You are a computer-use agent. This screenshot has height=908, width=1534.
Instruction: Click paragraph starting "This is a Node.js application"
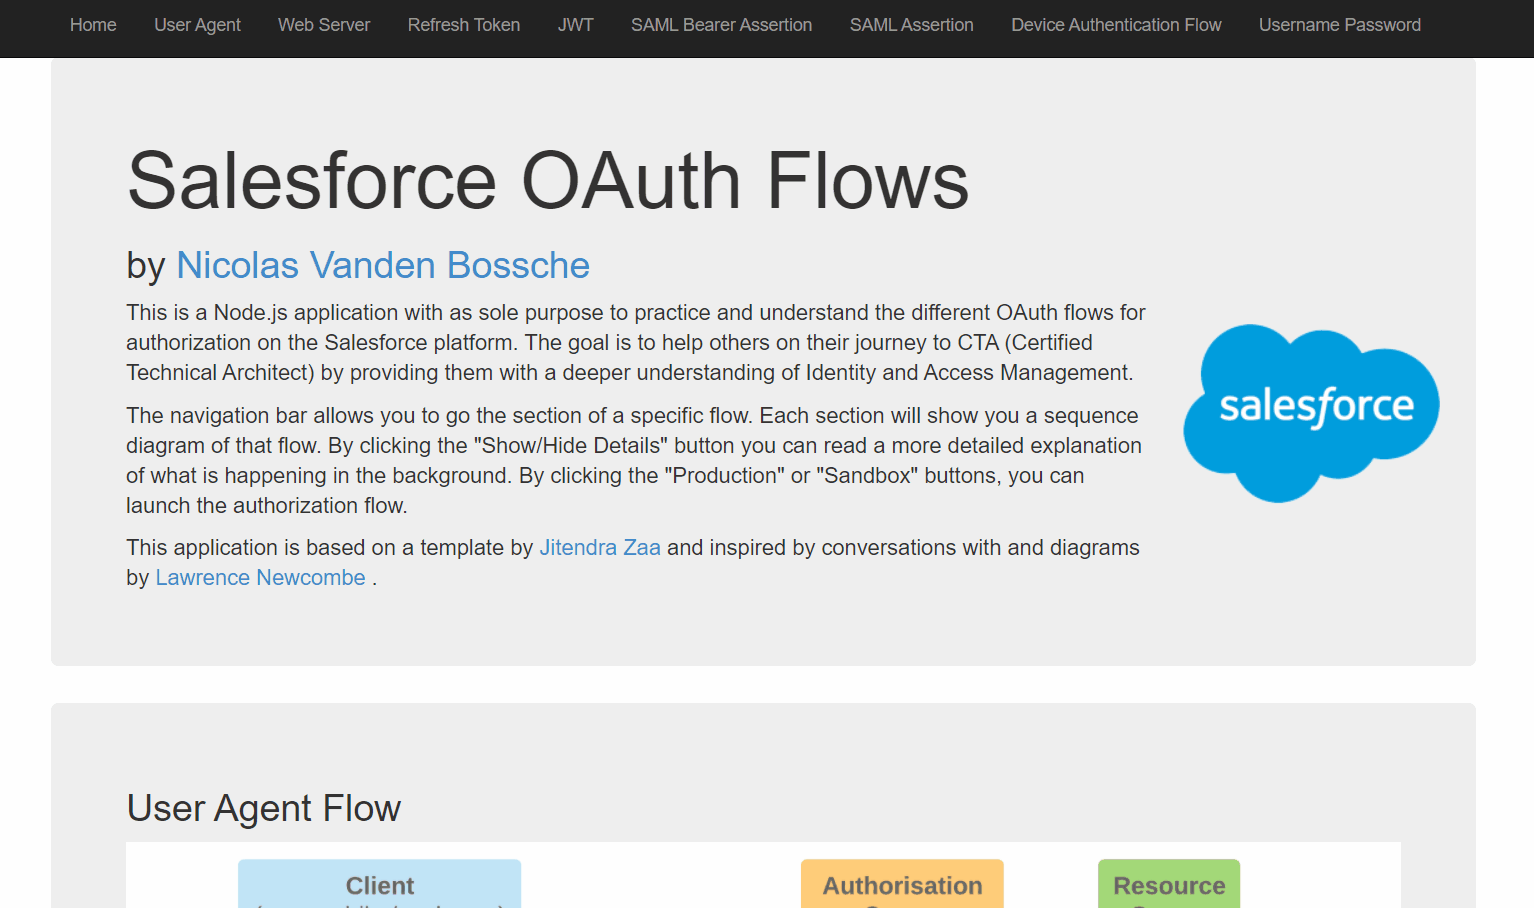pos(636,343)
